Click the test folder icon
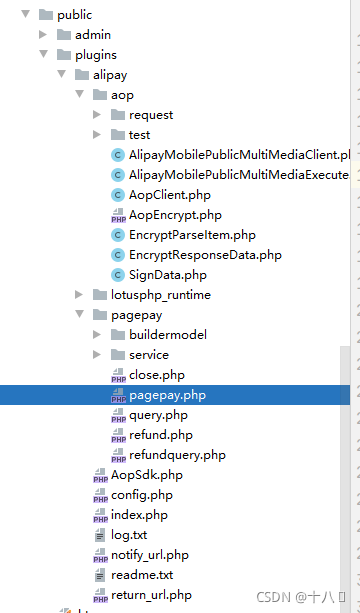 pyautogui.click(x=118, y=134)
